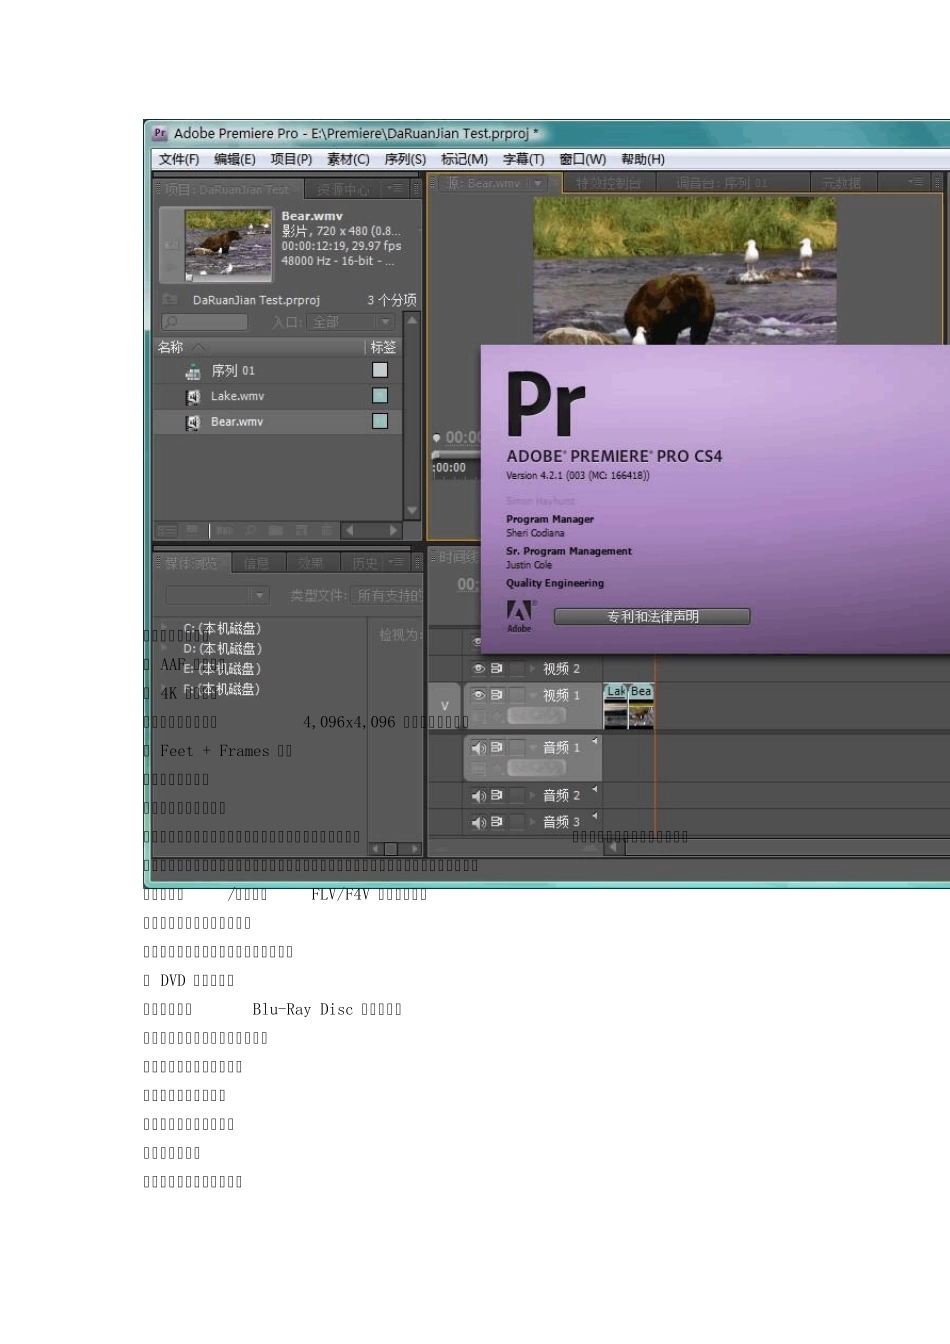The height and width of the screenshot is (1344, 950).
Task: Open the 素材(C) menu
Action: click(x=348, y=159)
